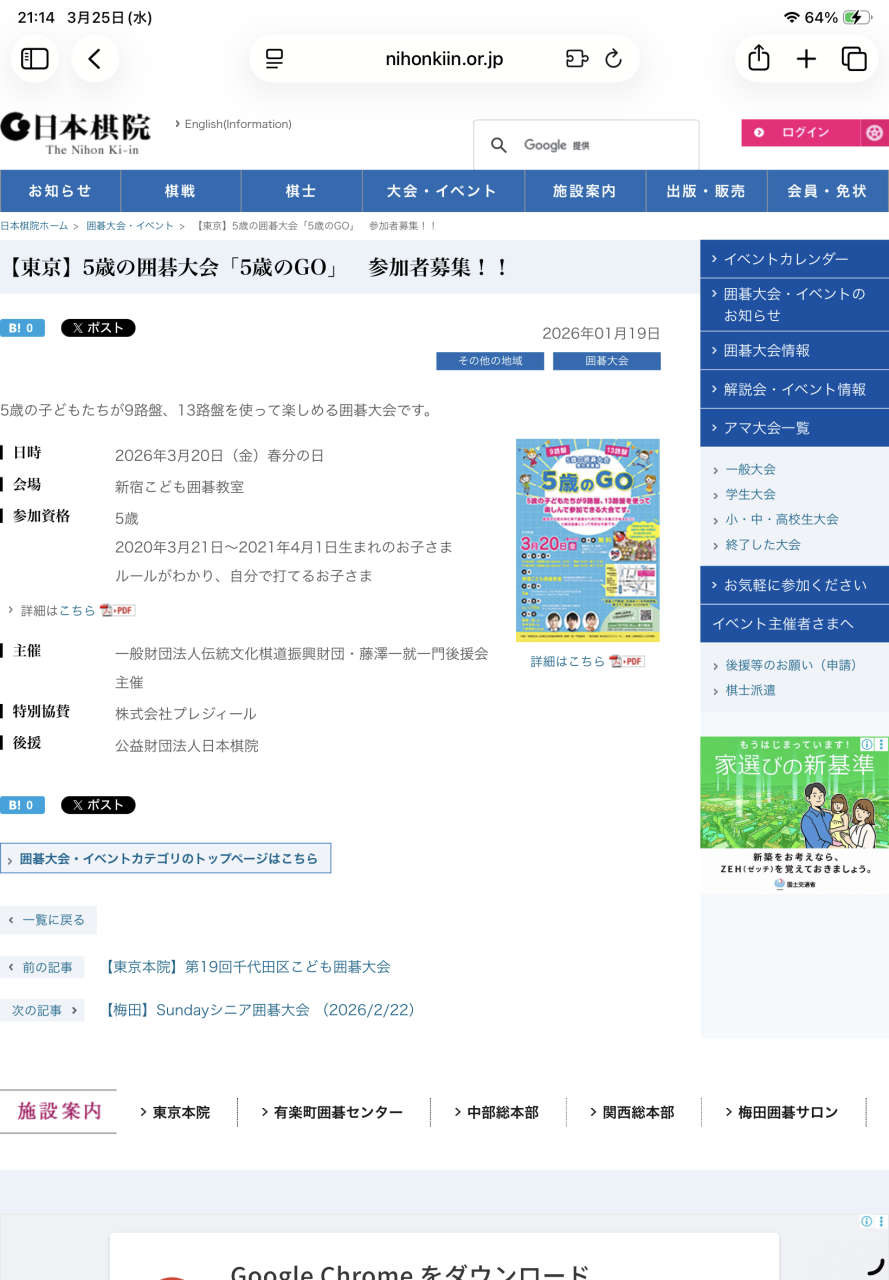889x1280 pixels.
Task: View the 5歳のGO poster thumbnail
Action: [587, 539]
